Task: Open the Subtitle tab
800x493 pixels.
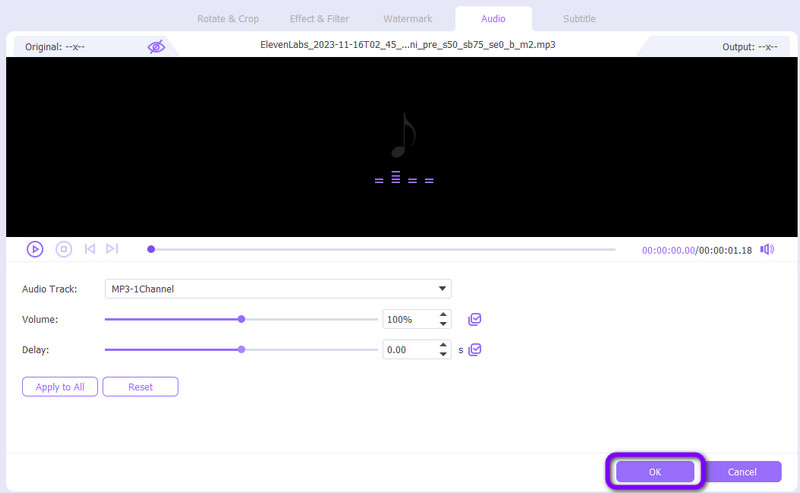Action: [579, 19]
